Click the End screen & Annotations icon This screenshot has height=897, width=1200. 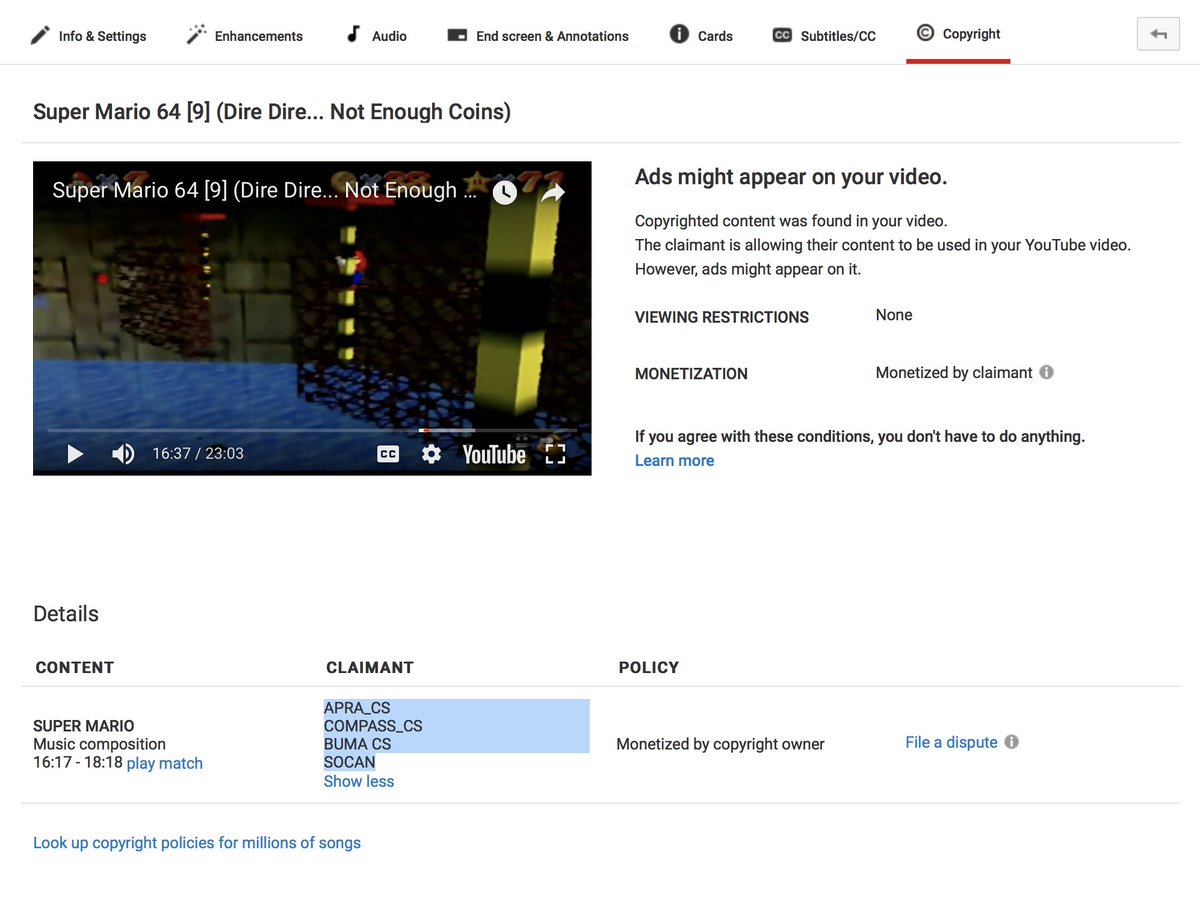[x=457, y=35]
